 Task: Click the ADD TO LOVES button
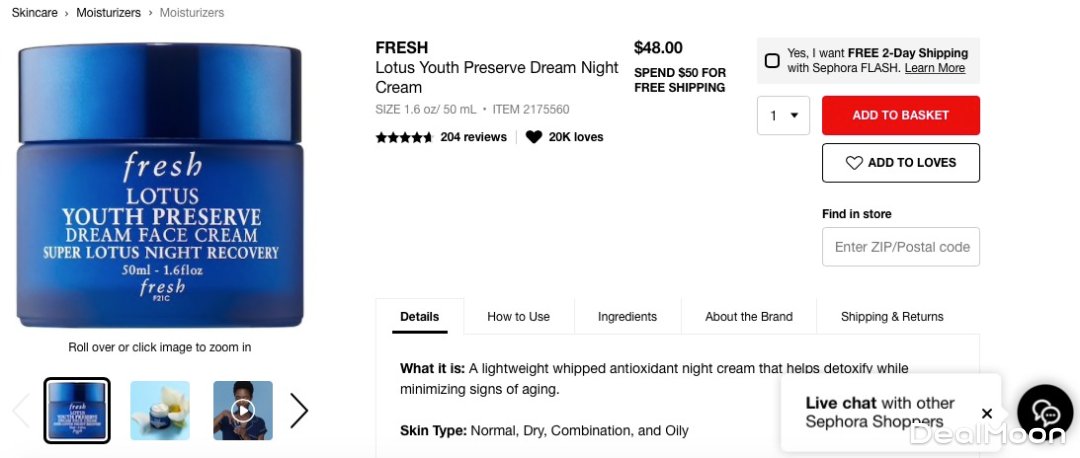(x=900, y=163)
